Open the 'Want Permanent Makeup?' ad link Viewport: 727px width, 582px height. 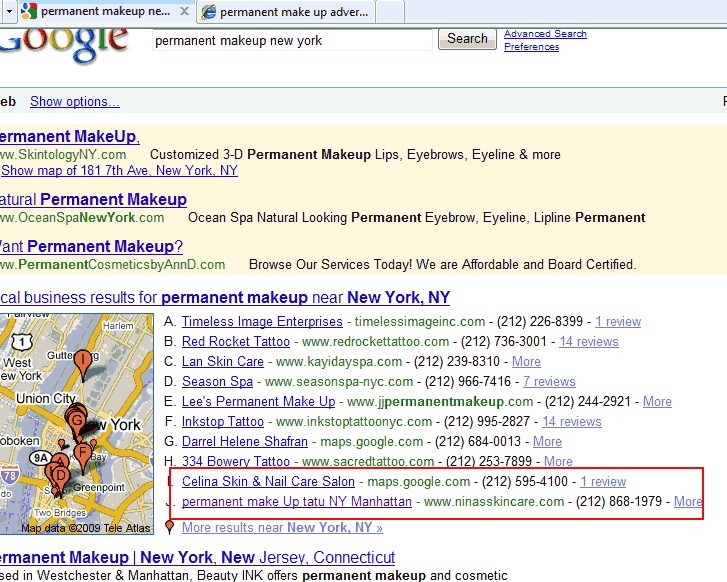pyautogui.click(x=91, y=246)
